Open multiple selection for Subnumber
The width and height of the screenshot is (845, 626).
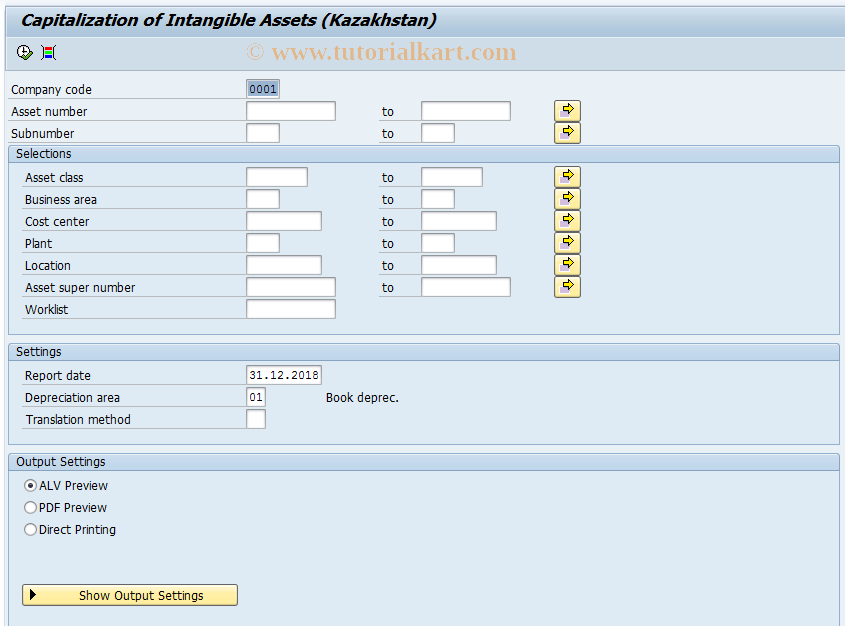567,133
